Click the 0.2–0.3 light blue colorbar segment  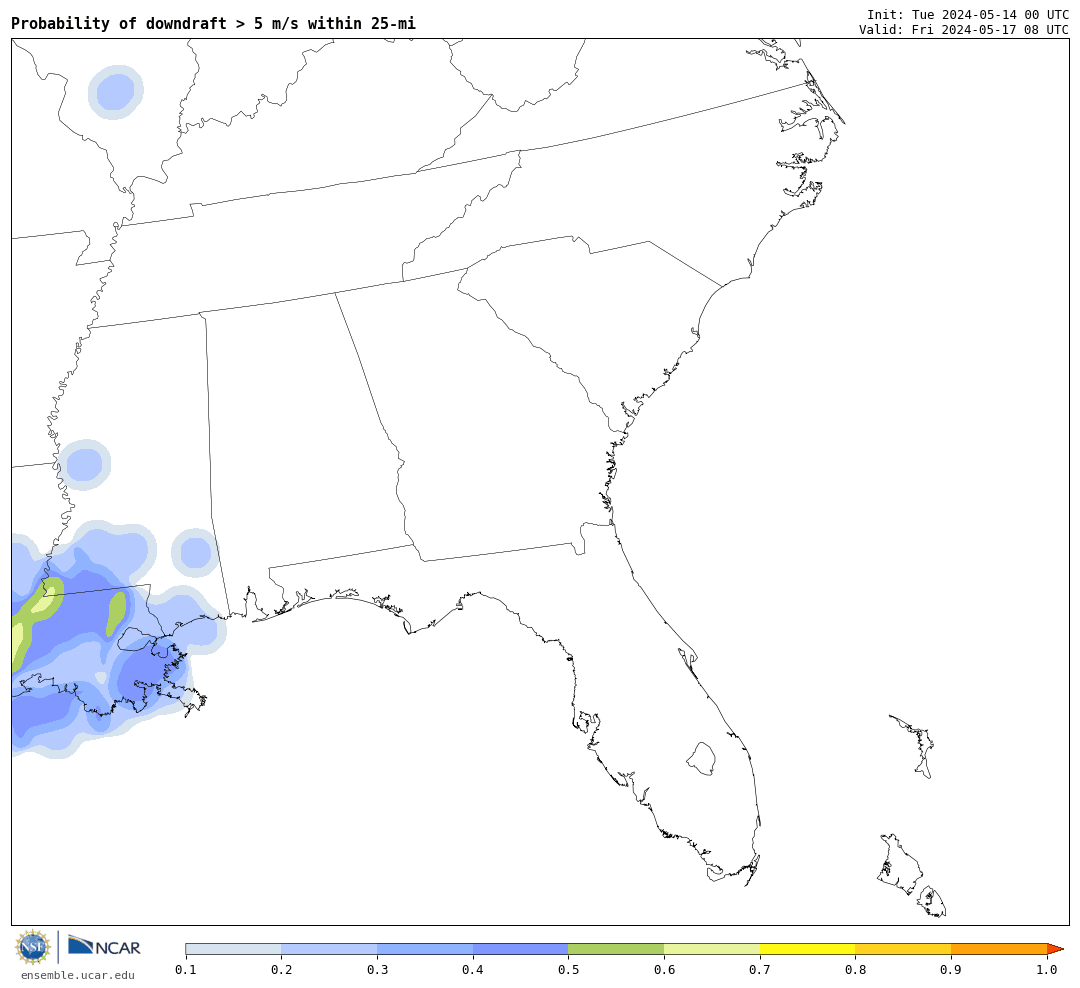click(x=329, y=949)
